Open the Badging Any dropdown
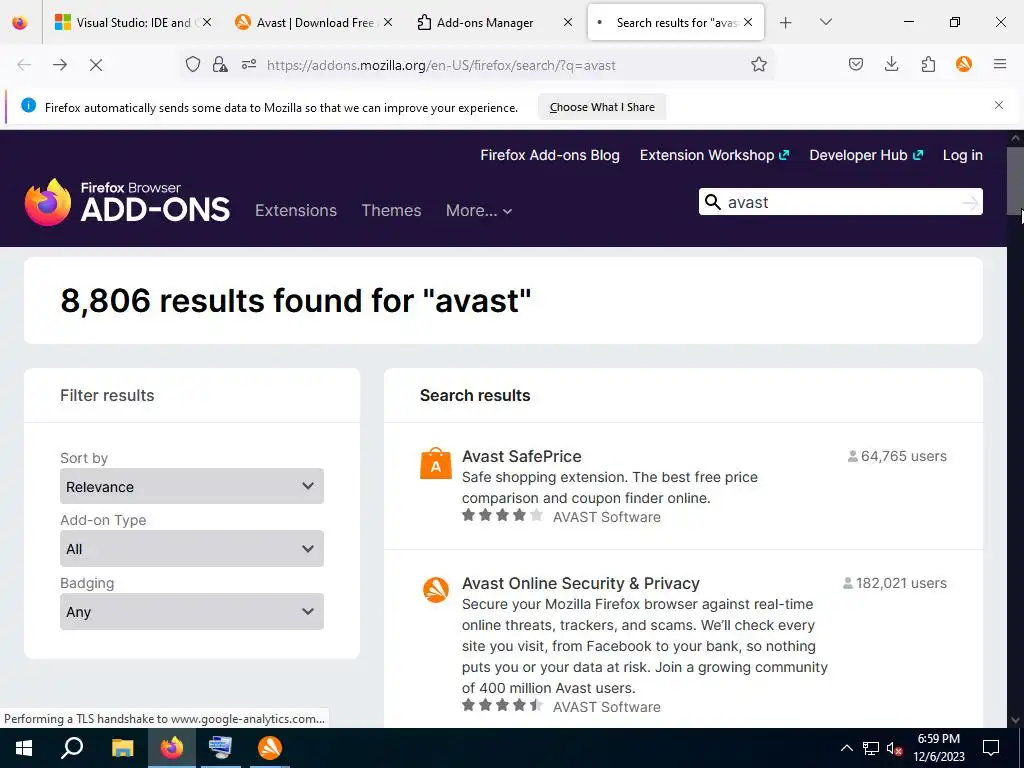Screen dimensions: 1024x768 pyautogui.click(x=192, y=611)
